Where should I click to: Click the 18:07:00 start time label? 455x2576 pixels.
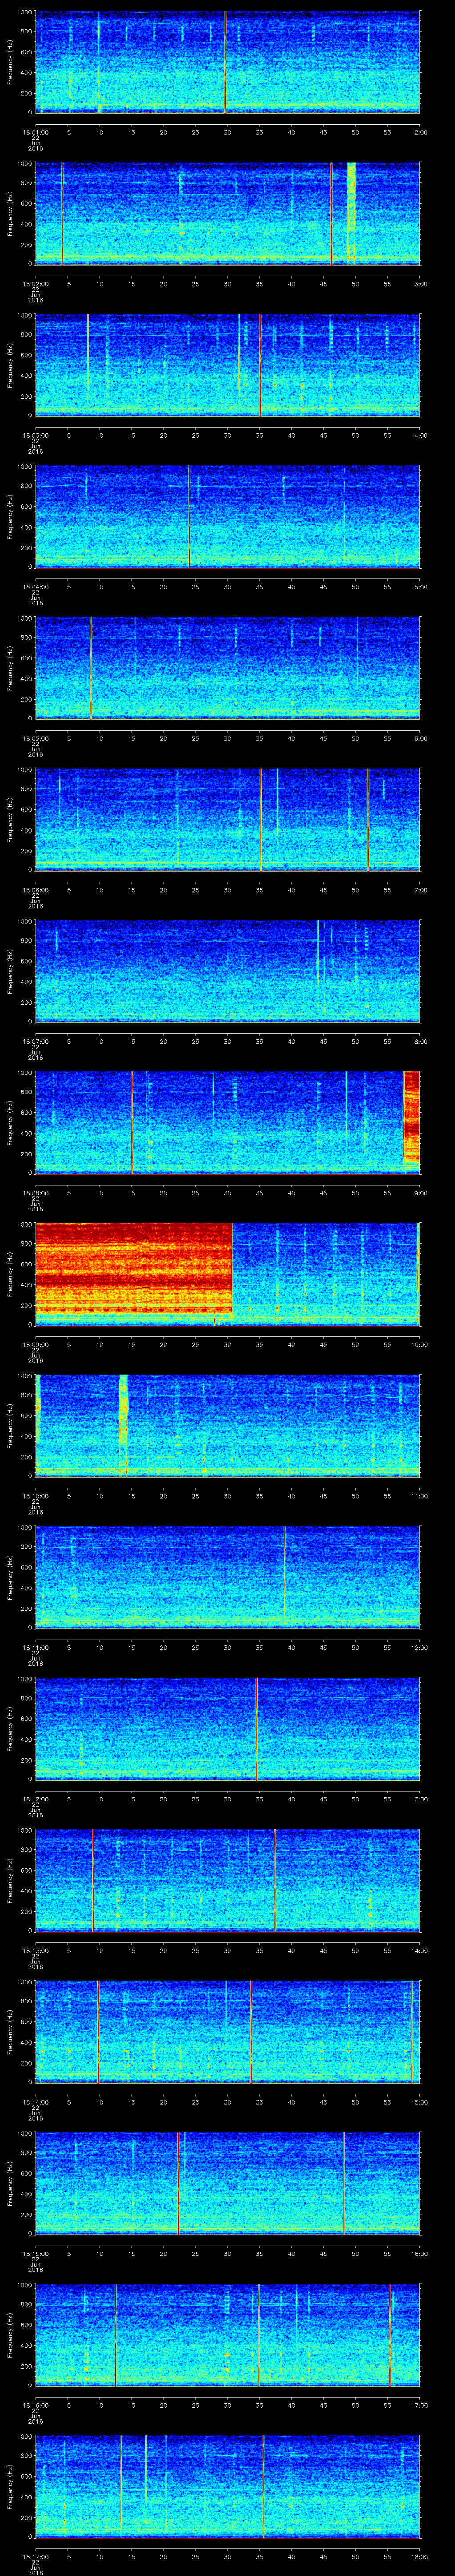click(x=35, y=1042)
